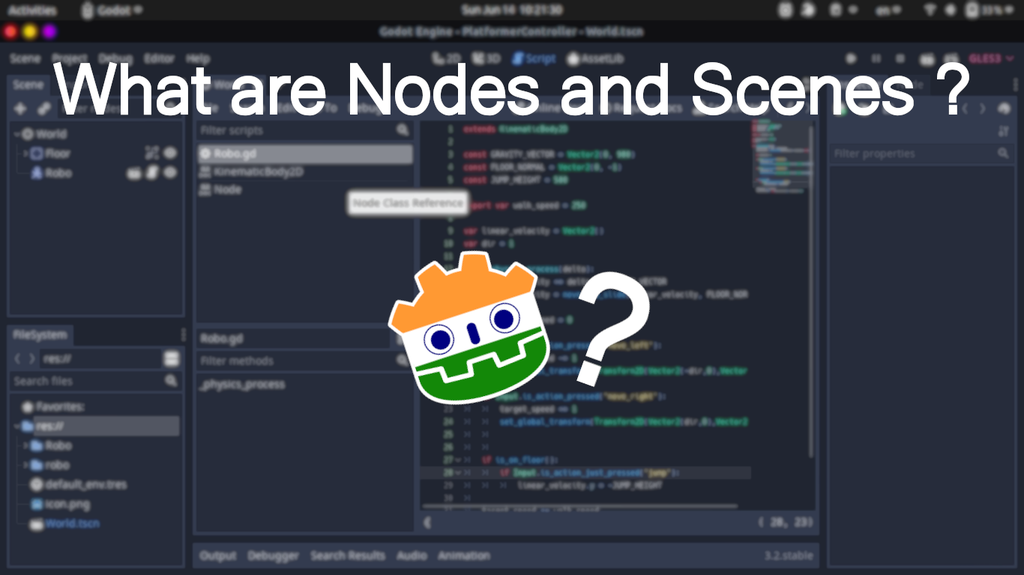The height and width of the screenshot is (575, 1024).
Task: Collapse the res:// root folder
Action: [17, 426]
